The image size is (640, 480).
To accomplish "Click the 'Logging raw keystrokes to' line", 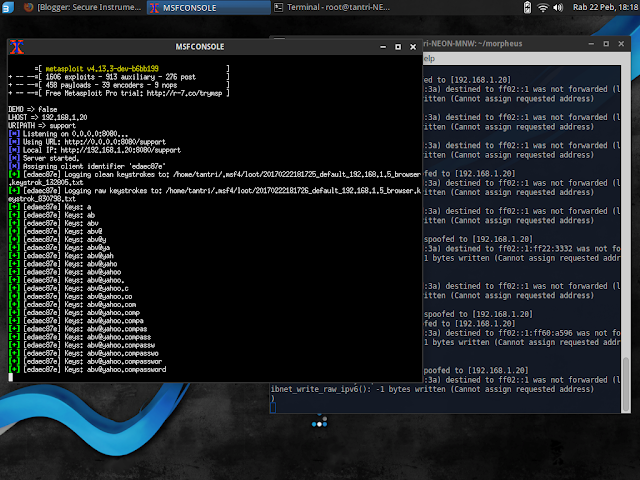I will pos(215,195).
